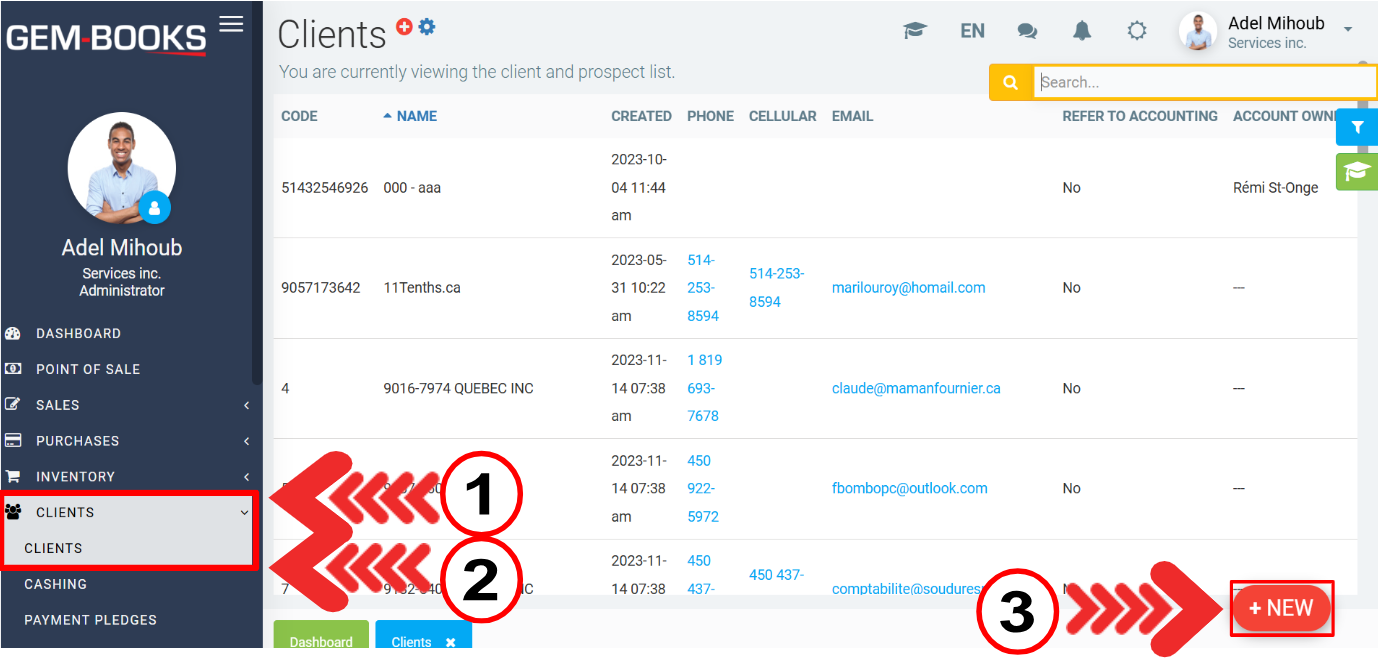
Task: Open the Adel Mihoub user dropdown arrow
Action: coord(1348,30)
